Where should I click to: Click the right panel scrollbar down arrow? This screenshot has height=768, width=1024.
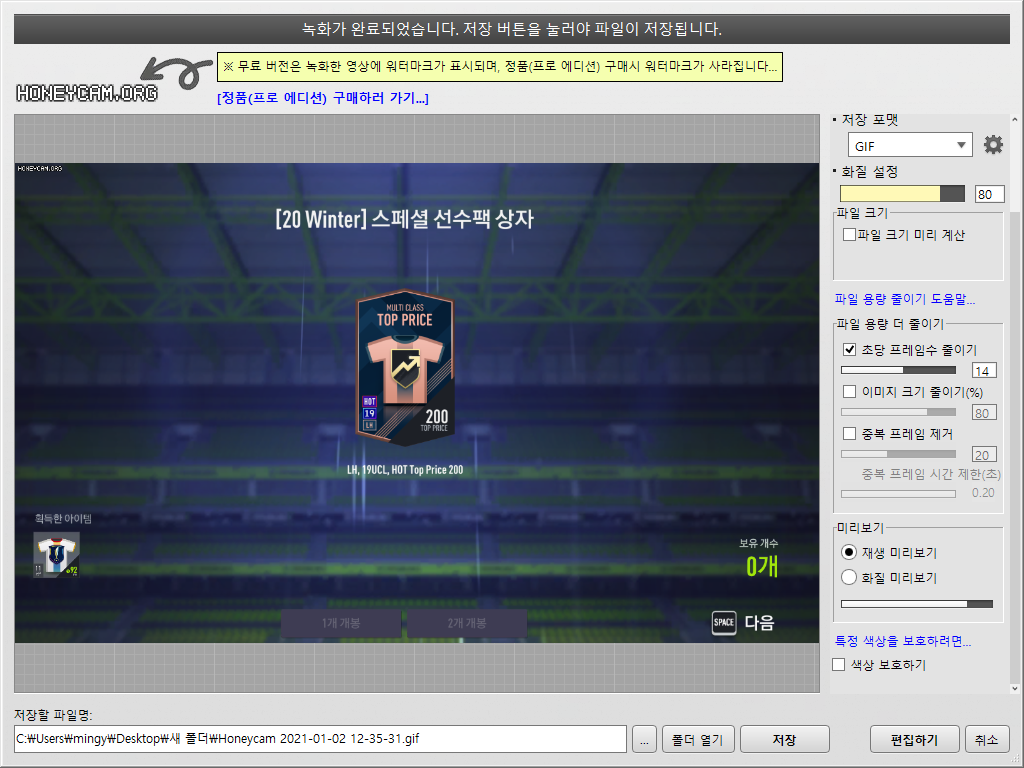coord(1014,688)
